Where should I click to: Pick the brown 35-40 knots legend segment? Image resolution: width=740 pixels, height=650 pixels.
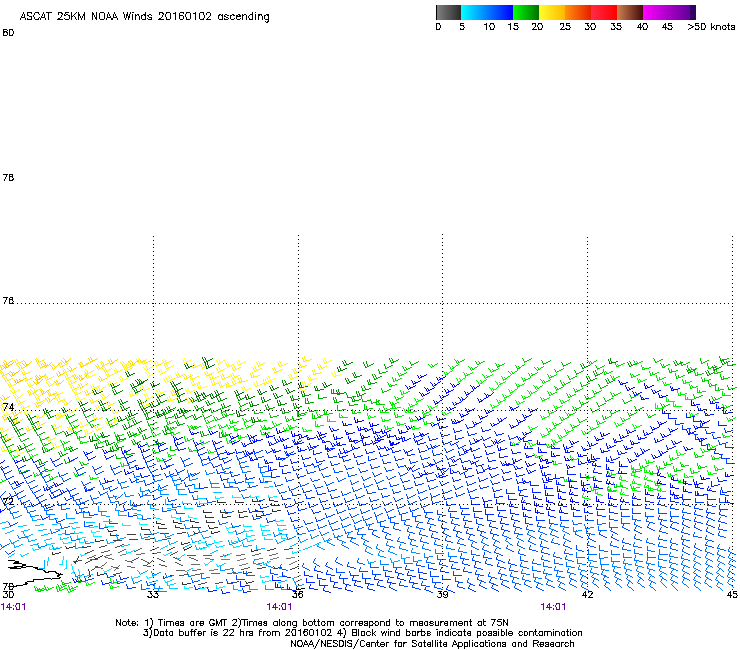point(630,12)
